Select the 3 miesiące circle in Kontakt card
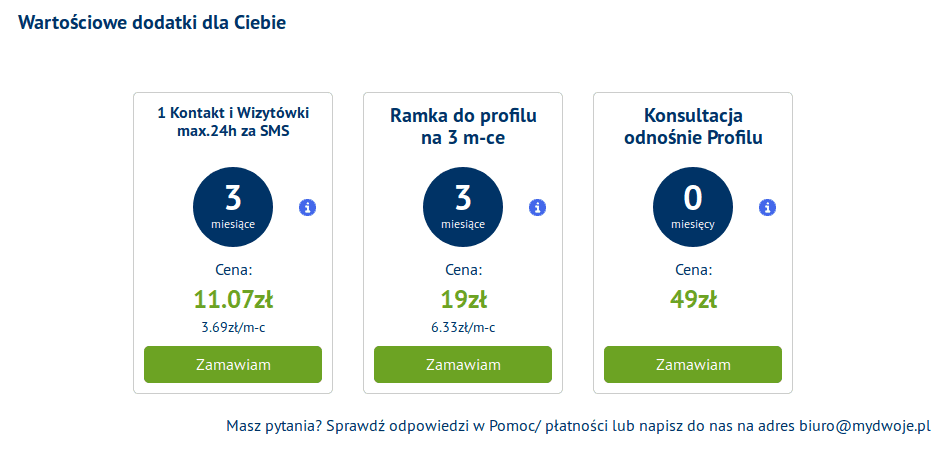Image resolution: width=944 pixels, height=454 pixels. 233,207
